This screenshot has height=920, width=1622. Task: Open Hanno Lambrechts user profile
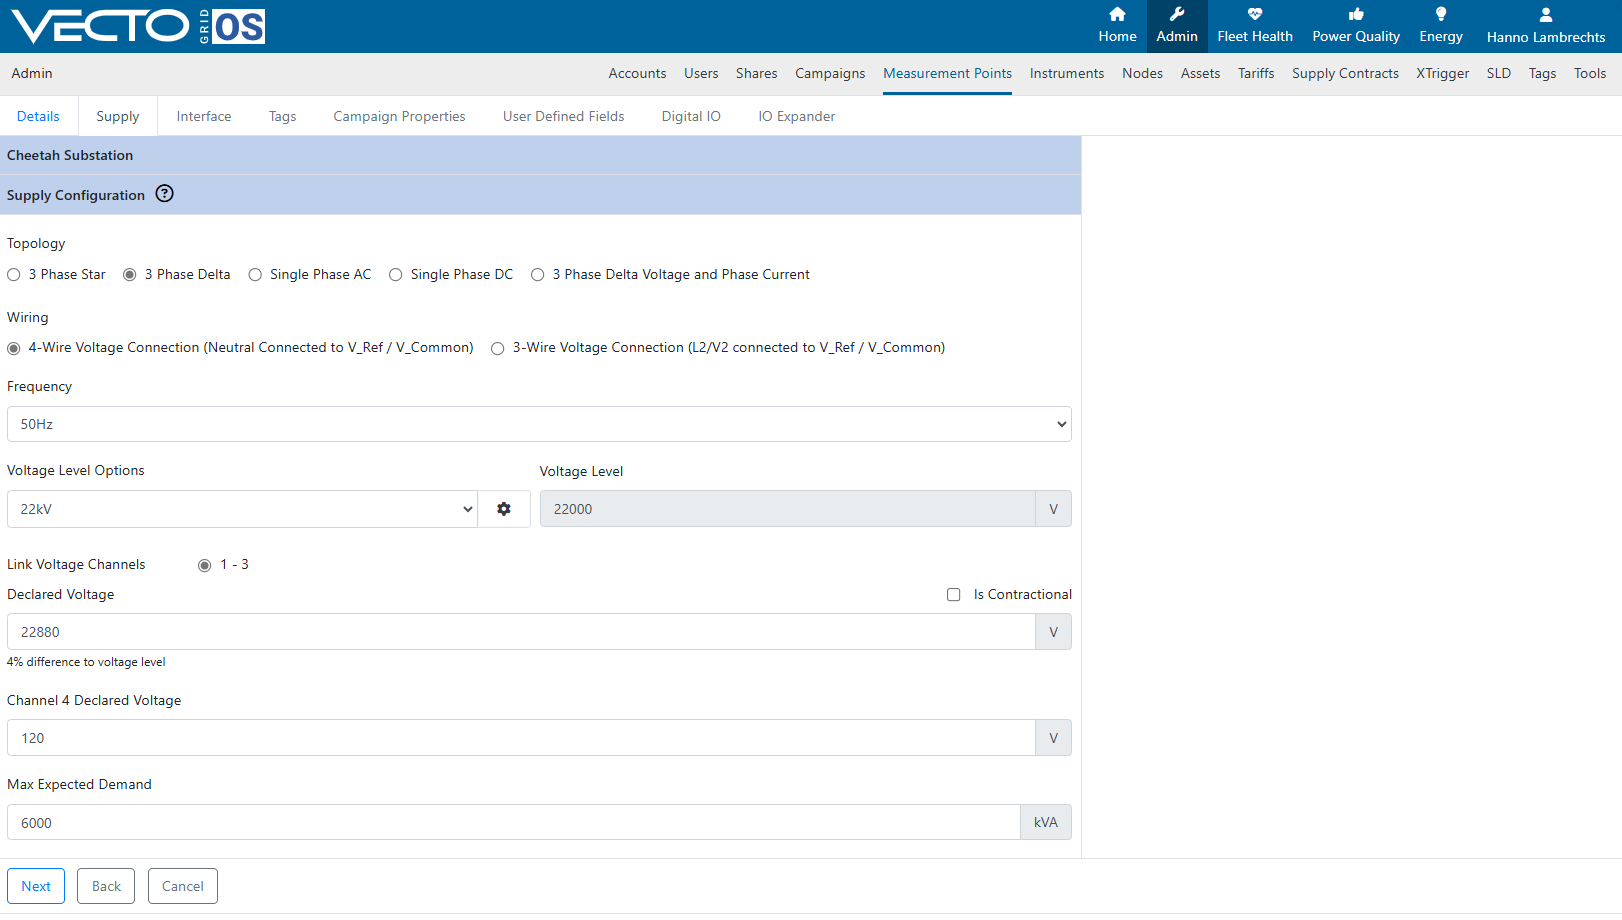pyautogui.click(x=1546, y=26)
